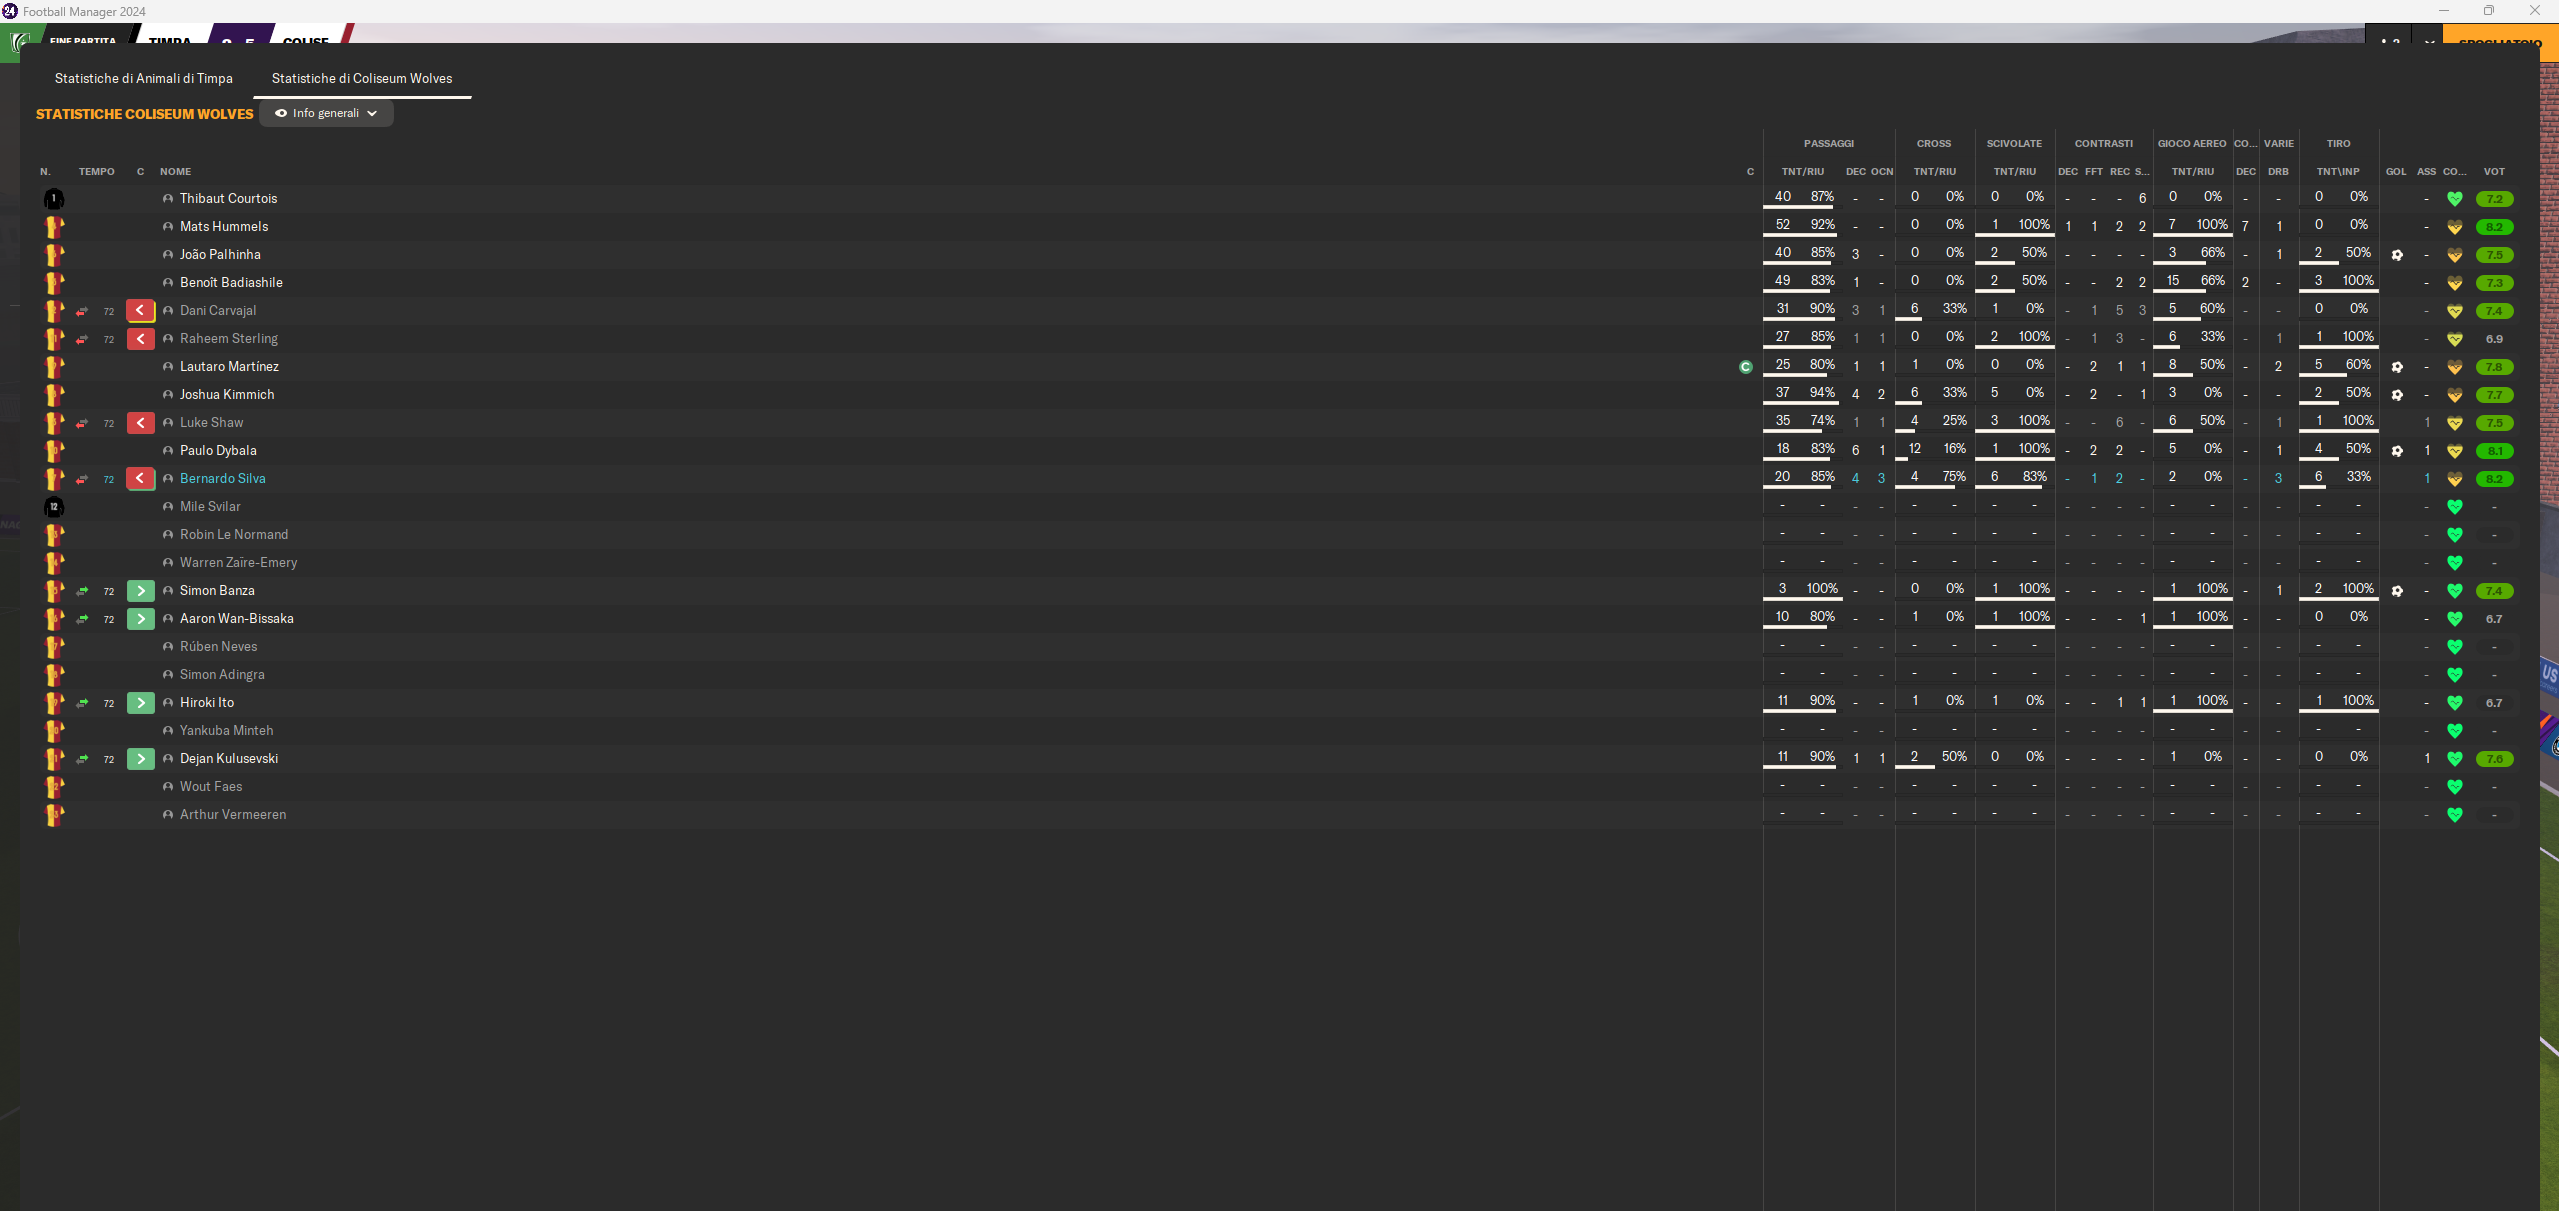Screen dimensions: 2559x1211
Task: Sort by ASS column header
Action: pyautogui.click(x=2426, y=172)
